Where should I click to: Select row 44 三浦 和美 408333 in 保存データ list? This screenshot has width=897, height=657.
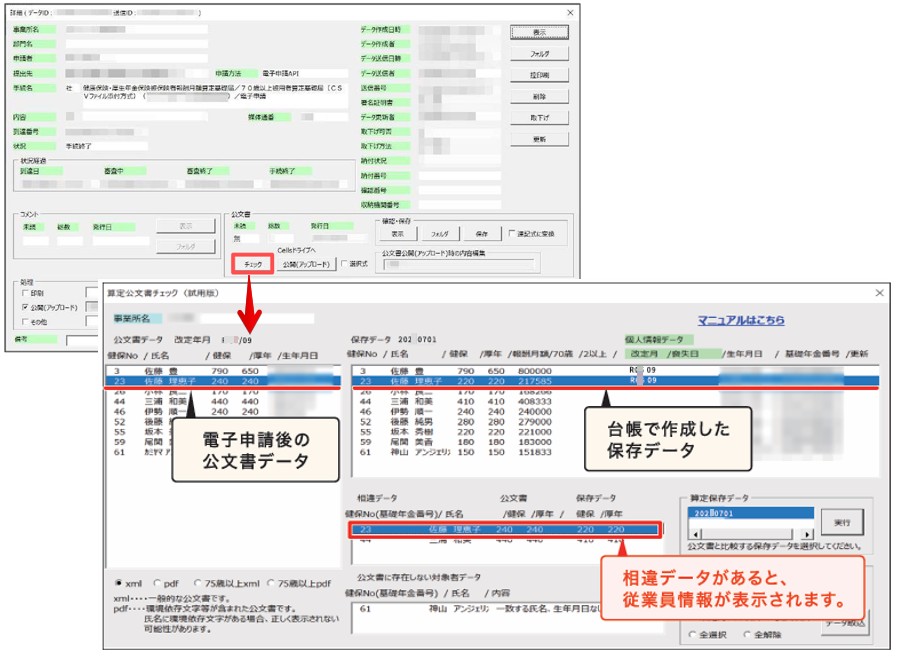pos(615,401)
